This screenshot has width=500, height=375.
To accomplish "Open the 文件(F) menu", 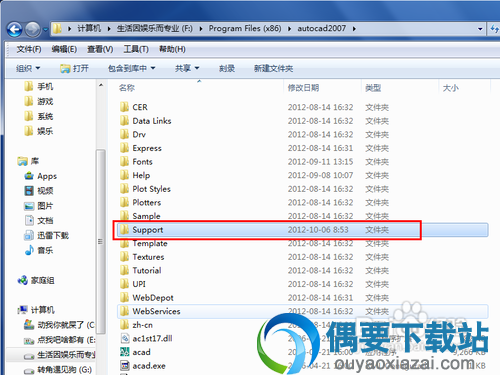I will pos(29,49).
